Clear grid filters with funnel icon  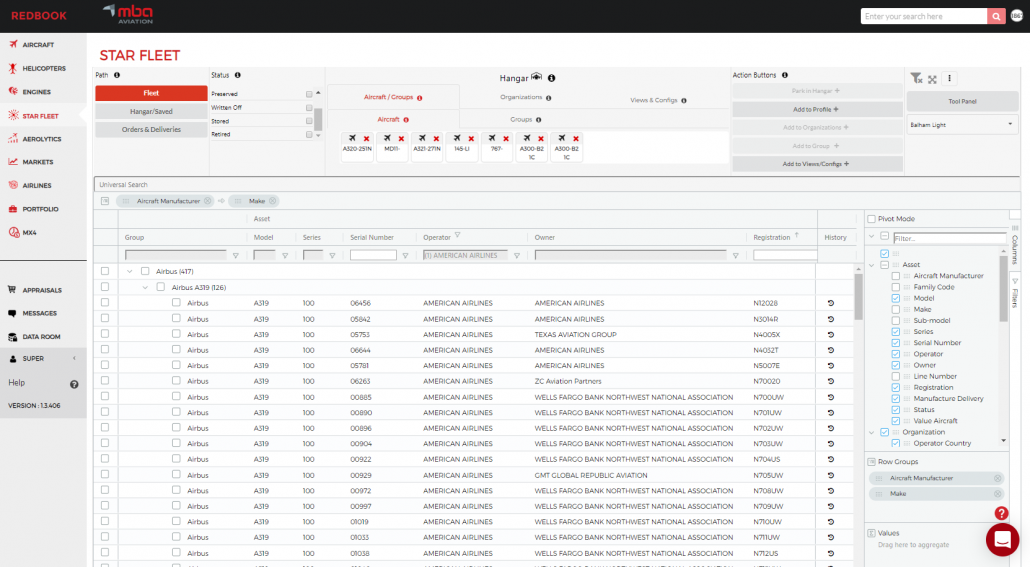916,79
